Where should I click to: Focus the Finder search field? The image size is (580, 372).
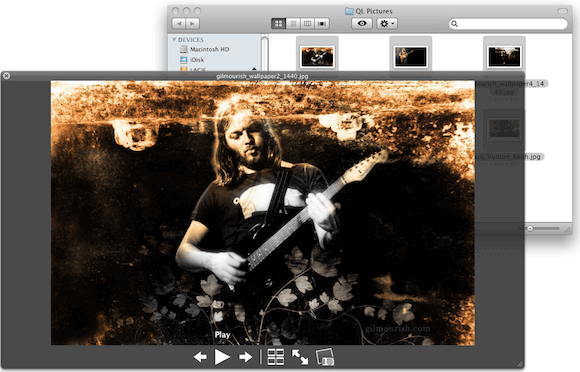(x=508, y=24)
